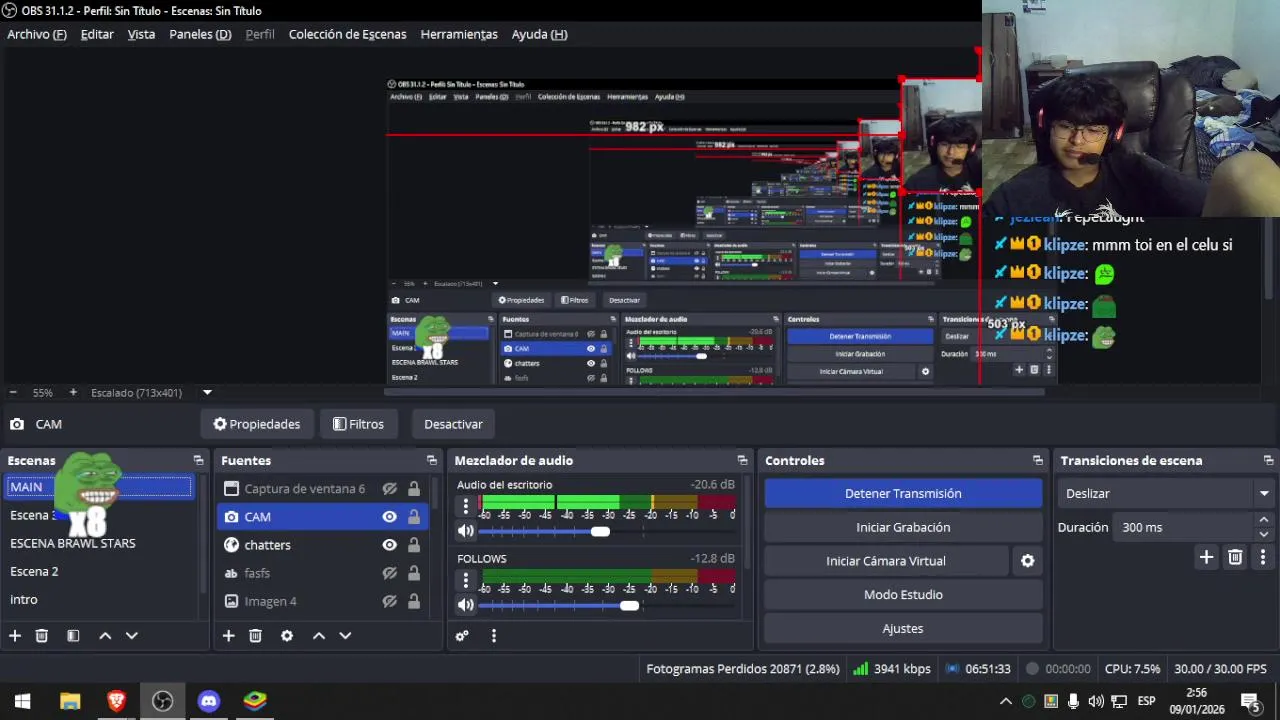Screen dimensions: 1280x720
Task: Click Detener Transmisión button
Action: point(903,493)
